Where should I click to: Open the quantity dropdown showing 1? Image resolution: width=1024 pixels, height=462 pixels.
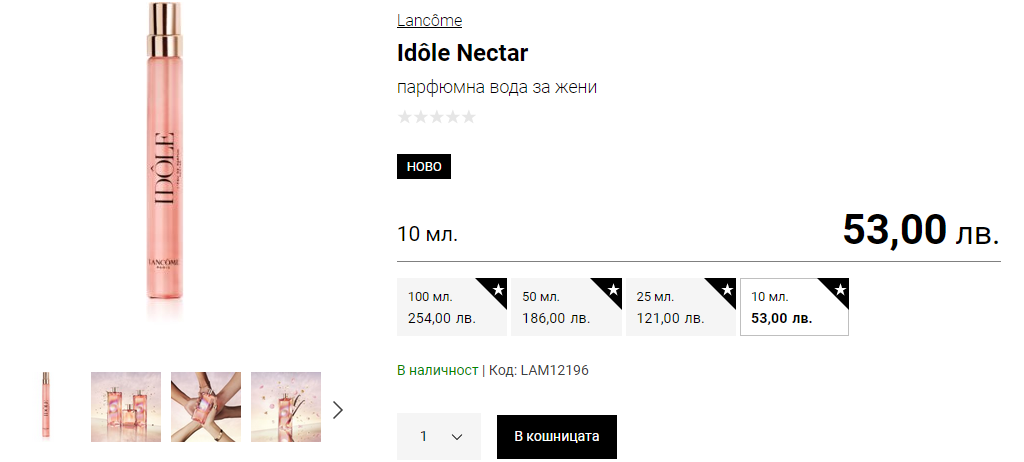[x=439, y=437]
